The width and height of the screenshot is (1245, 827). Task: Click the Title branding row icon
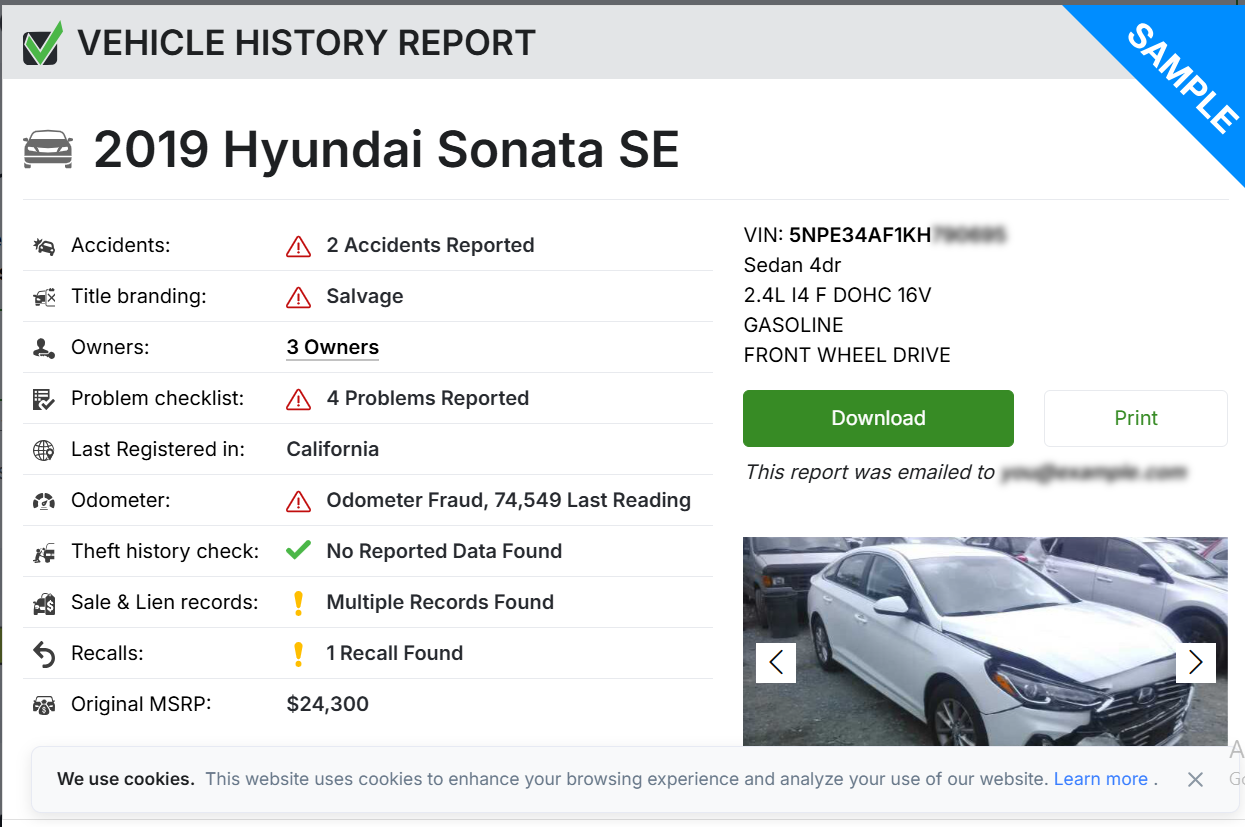tap(44, 297)
